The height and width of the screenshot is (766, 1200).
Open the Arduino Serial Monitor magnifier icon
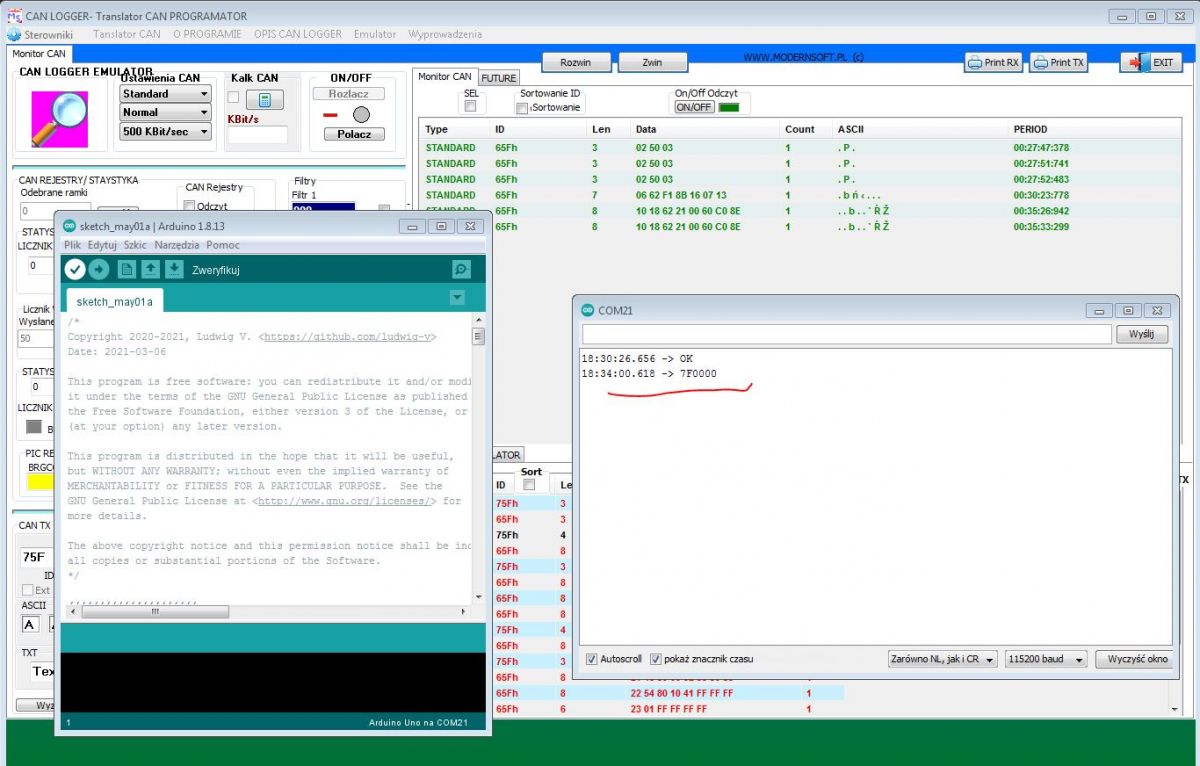[x=461, y=269]
